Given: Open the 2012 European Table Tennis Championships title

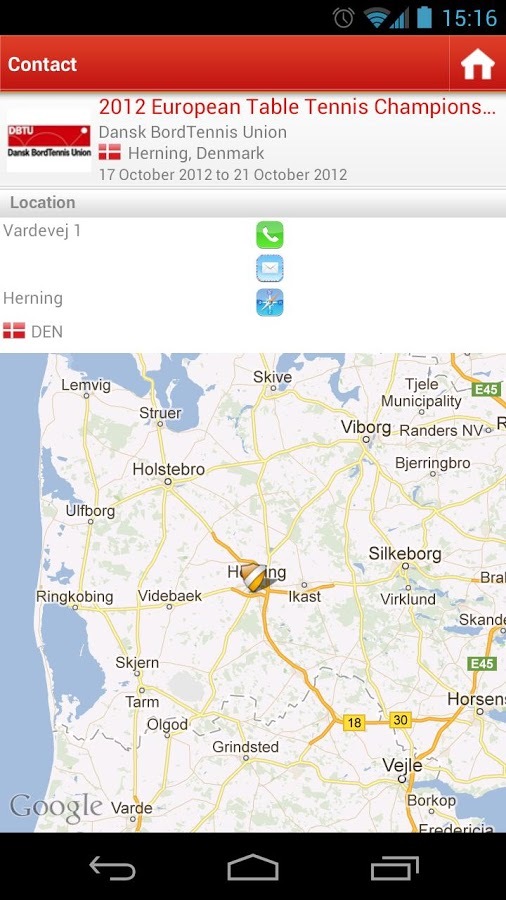Looking at the screenshot, I should coord(297,106).
